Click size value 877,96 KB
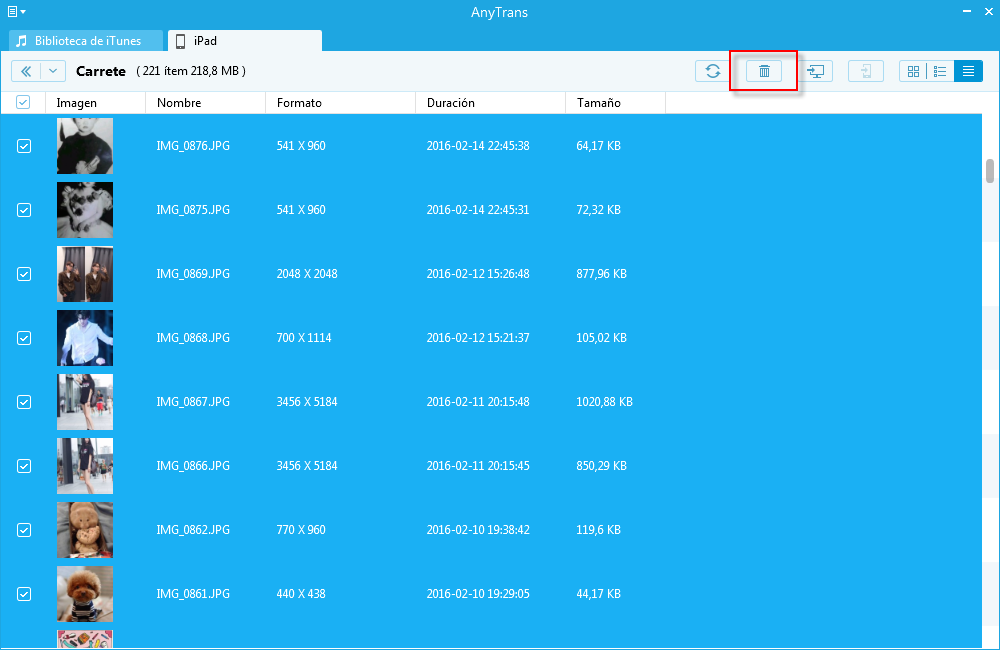The width and height of the screenshot is (1000, 650). [x=601, y=274]
